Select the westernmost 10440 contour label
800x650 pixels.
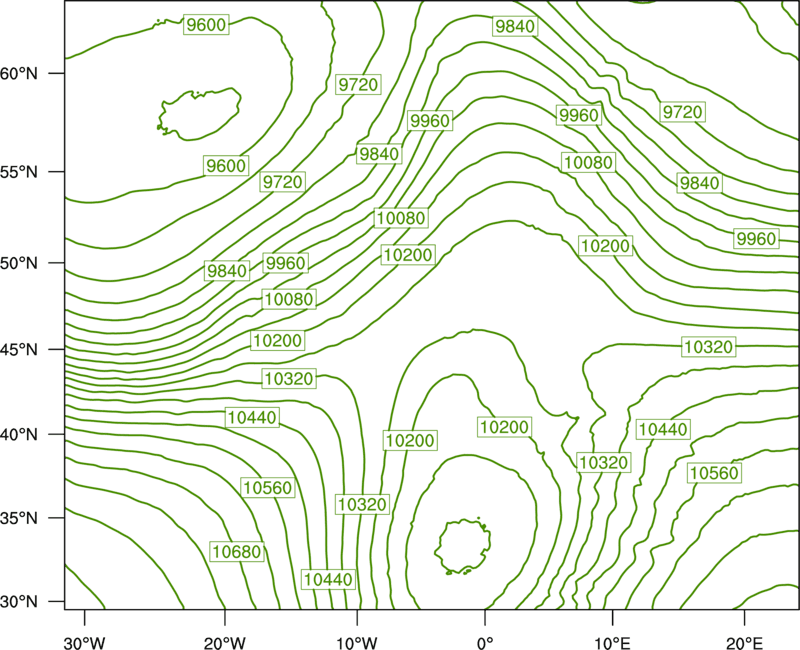point(252,418)
